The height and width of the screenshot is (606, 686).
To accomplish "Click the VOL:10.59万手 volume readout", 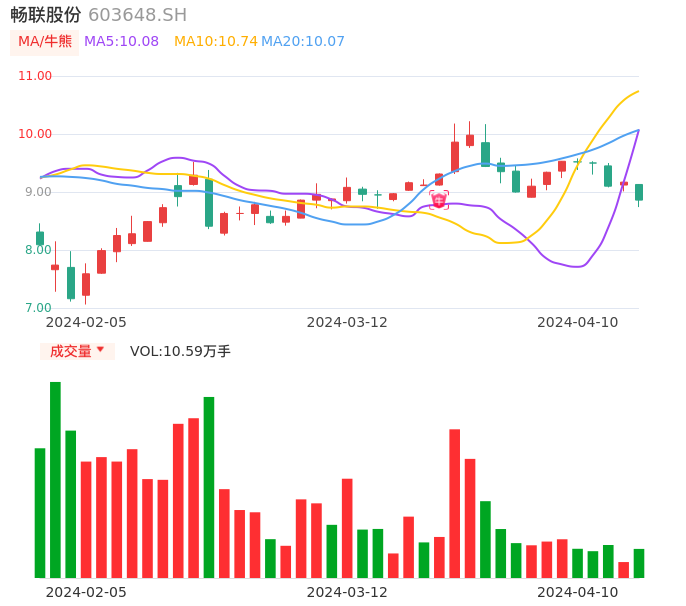I will click(x=180, y=351).
